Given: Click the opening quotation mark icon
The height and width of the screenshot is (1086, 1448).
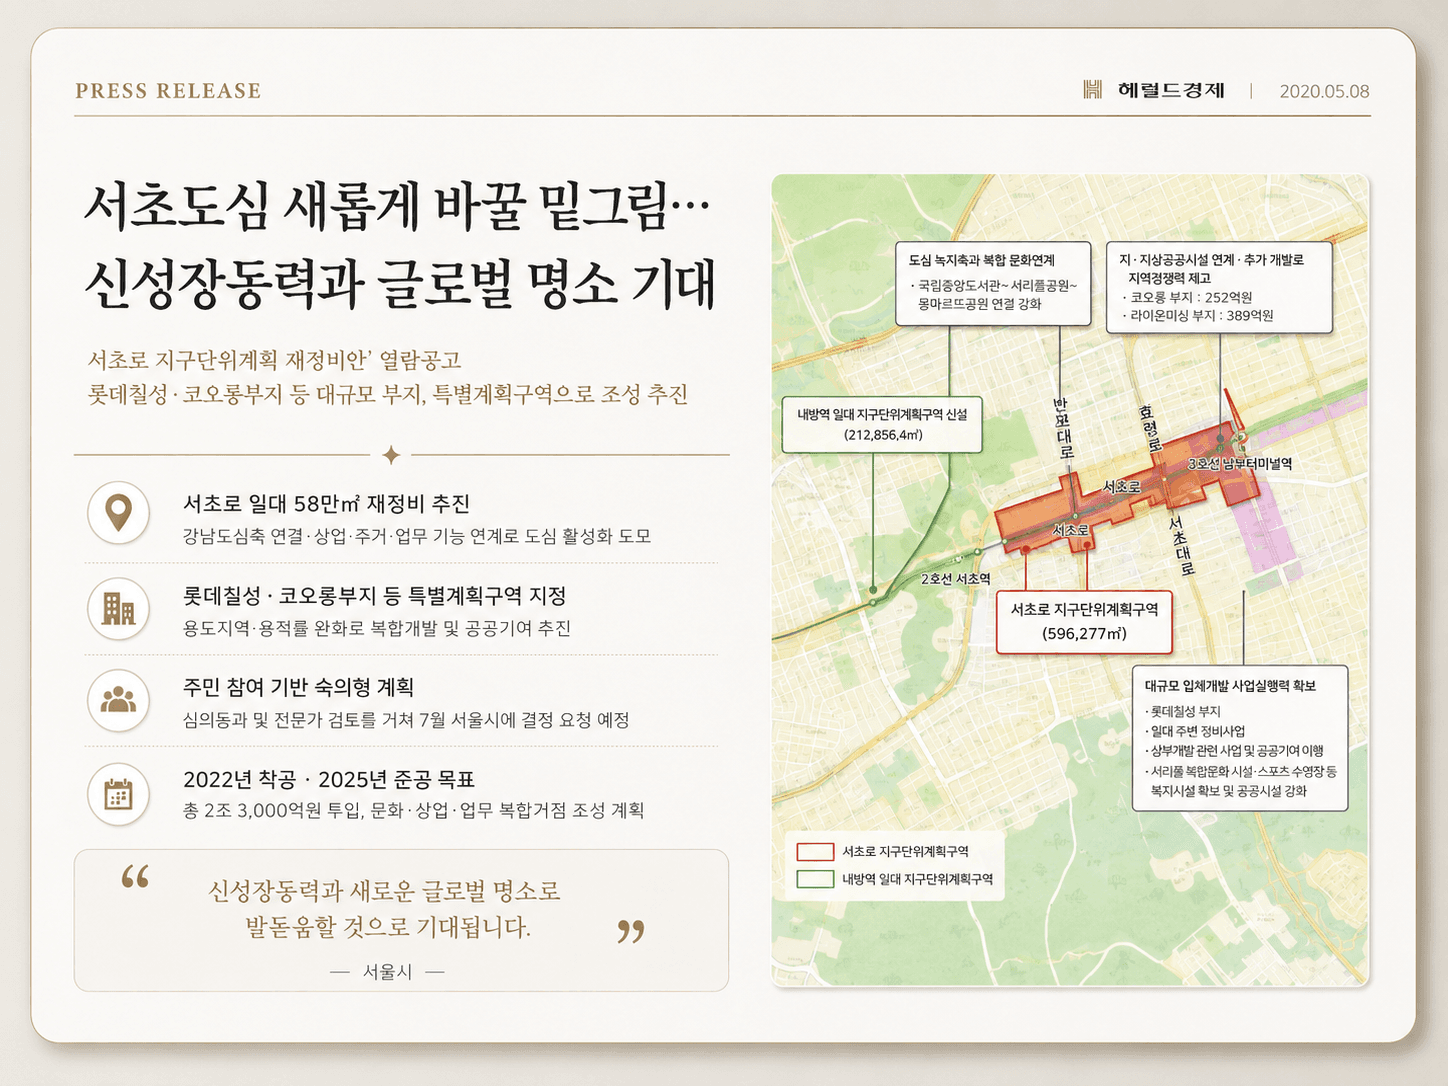Looking at the screenshot, I should click(x=135, y=878).
